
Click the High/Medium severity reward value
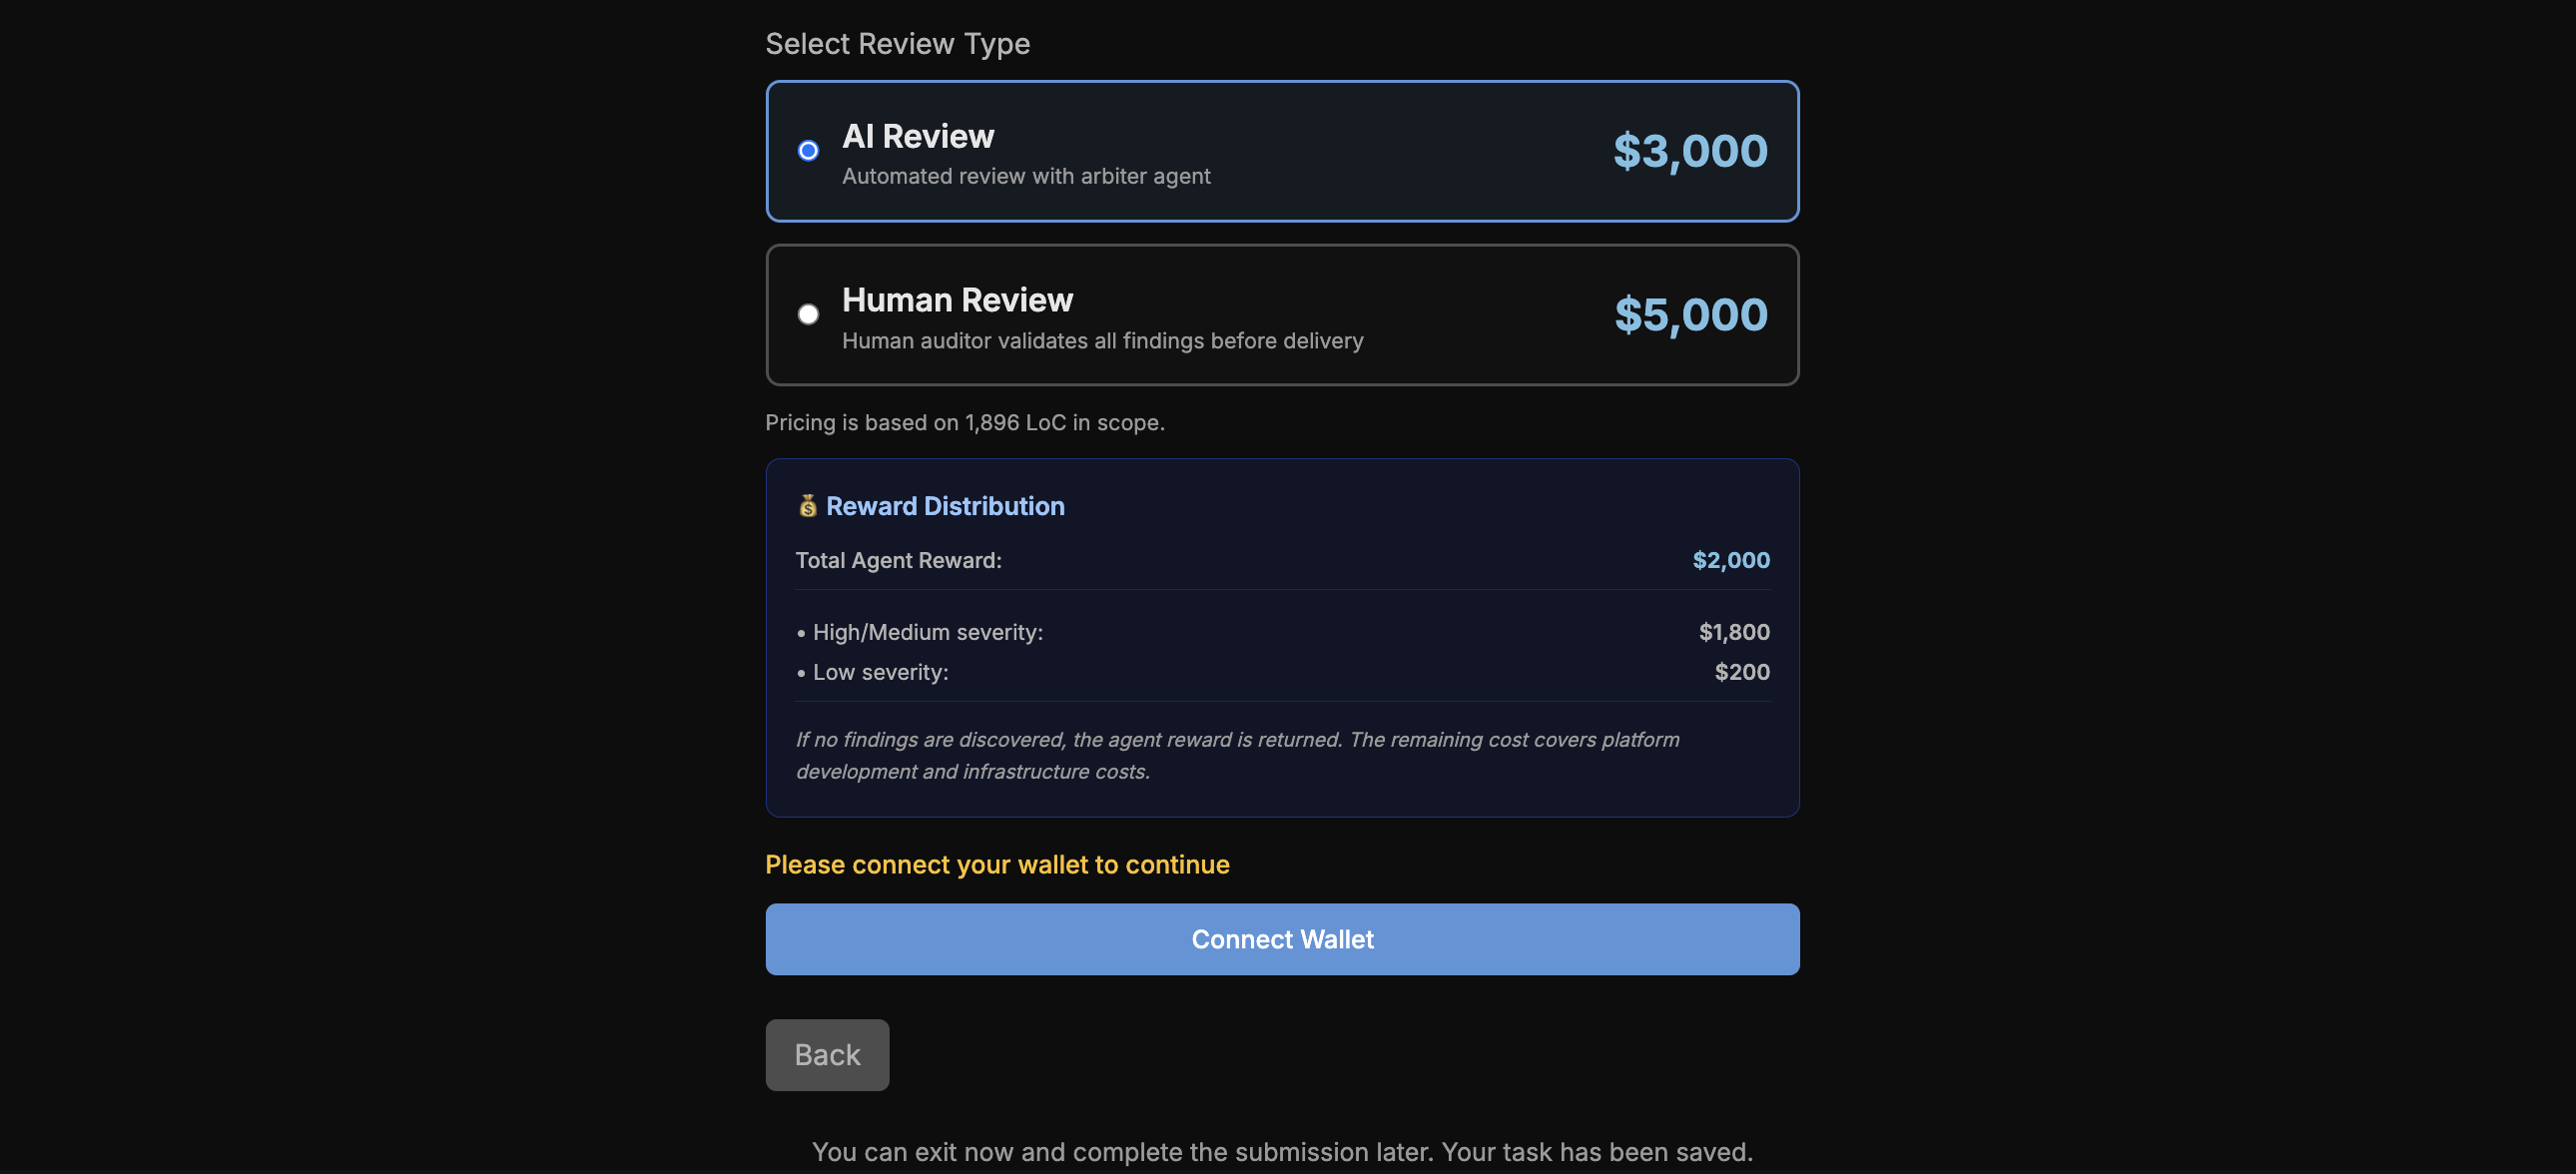(1733, 631)
